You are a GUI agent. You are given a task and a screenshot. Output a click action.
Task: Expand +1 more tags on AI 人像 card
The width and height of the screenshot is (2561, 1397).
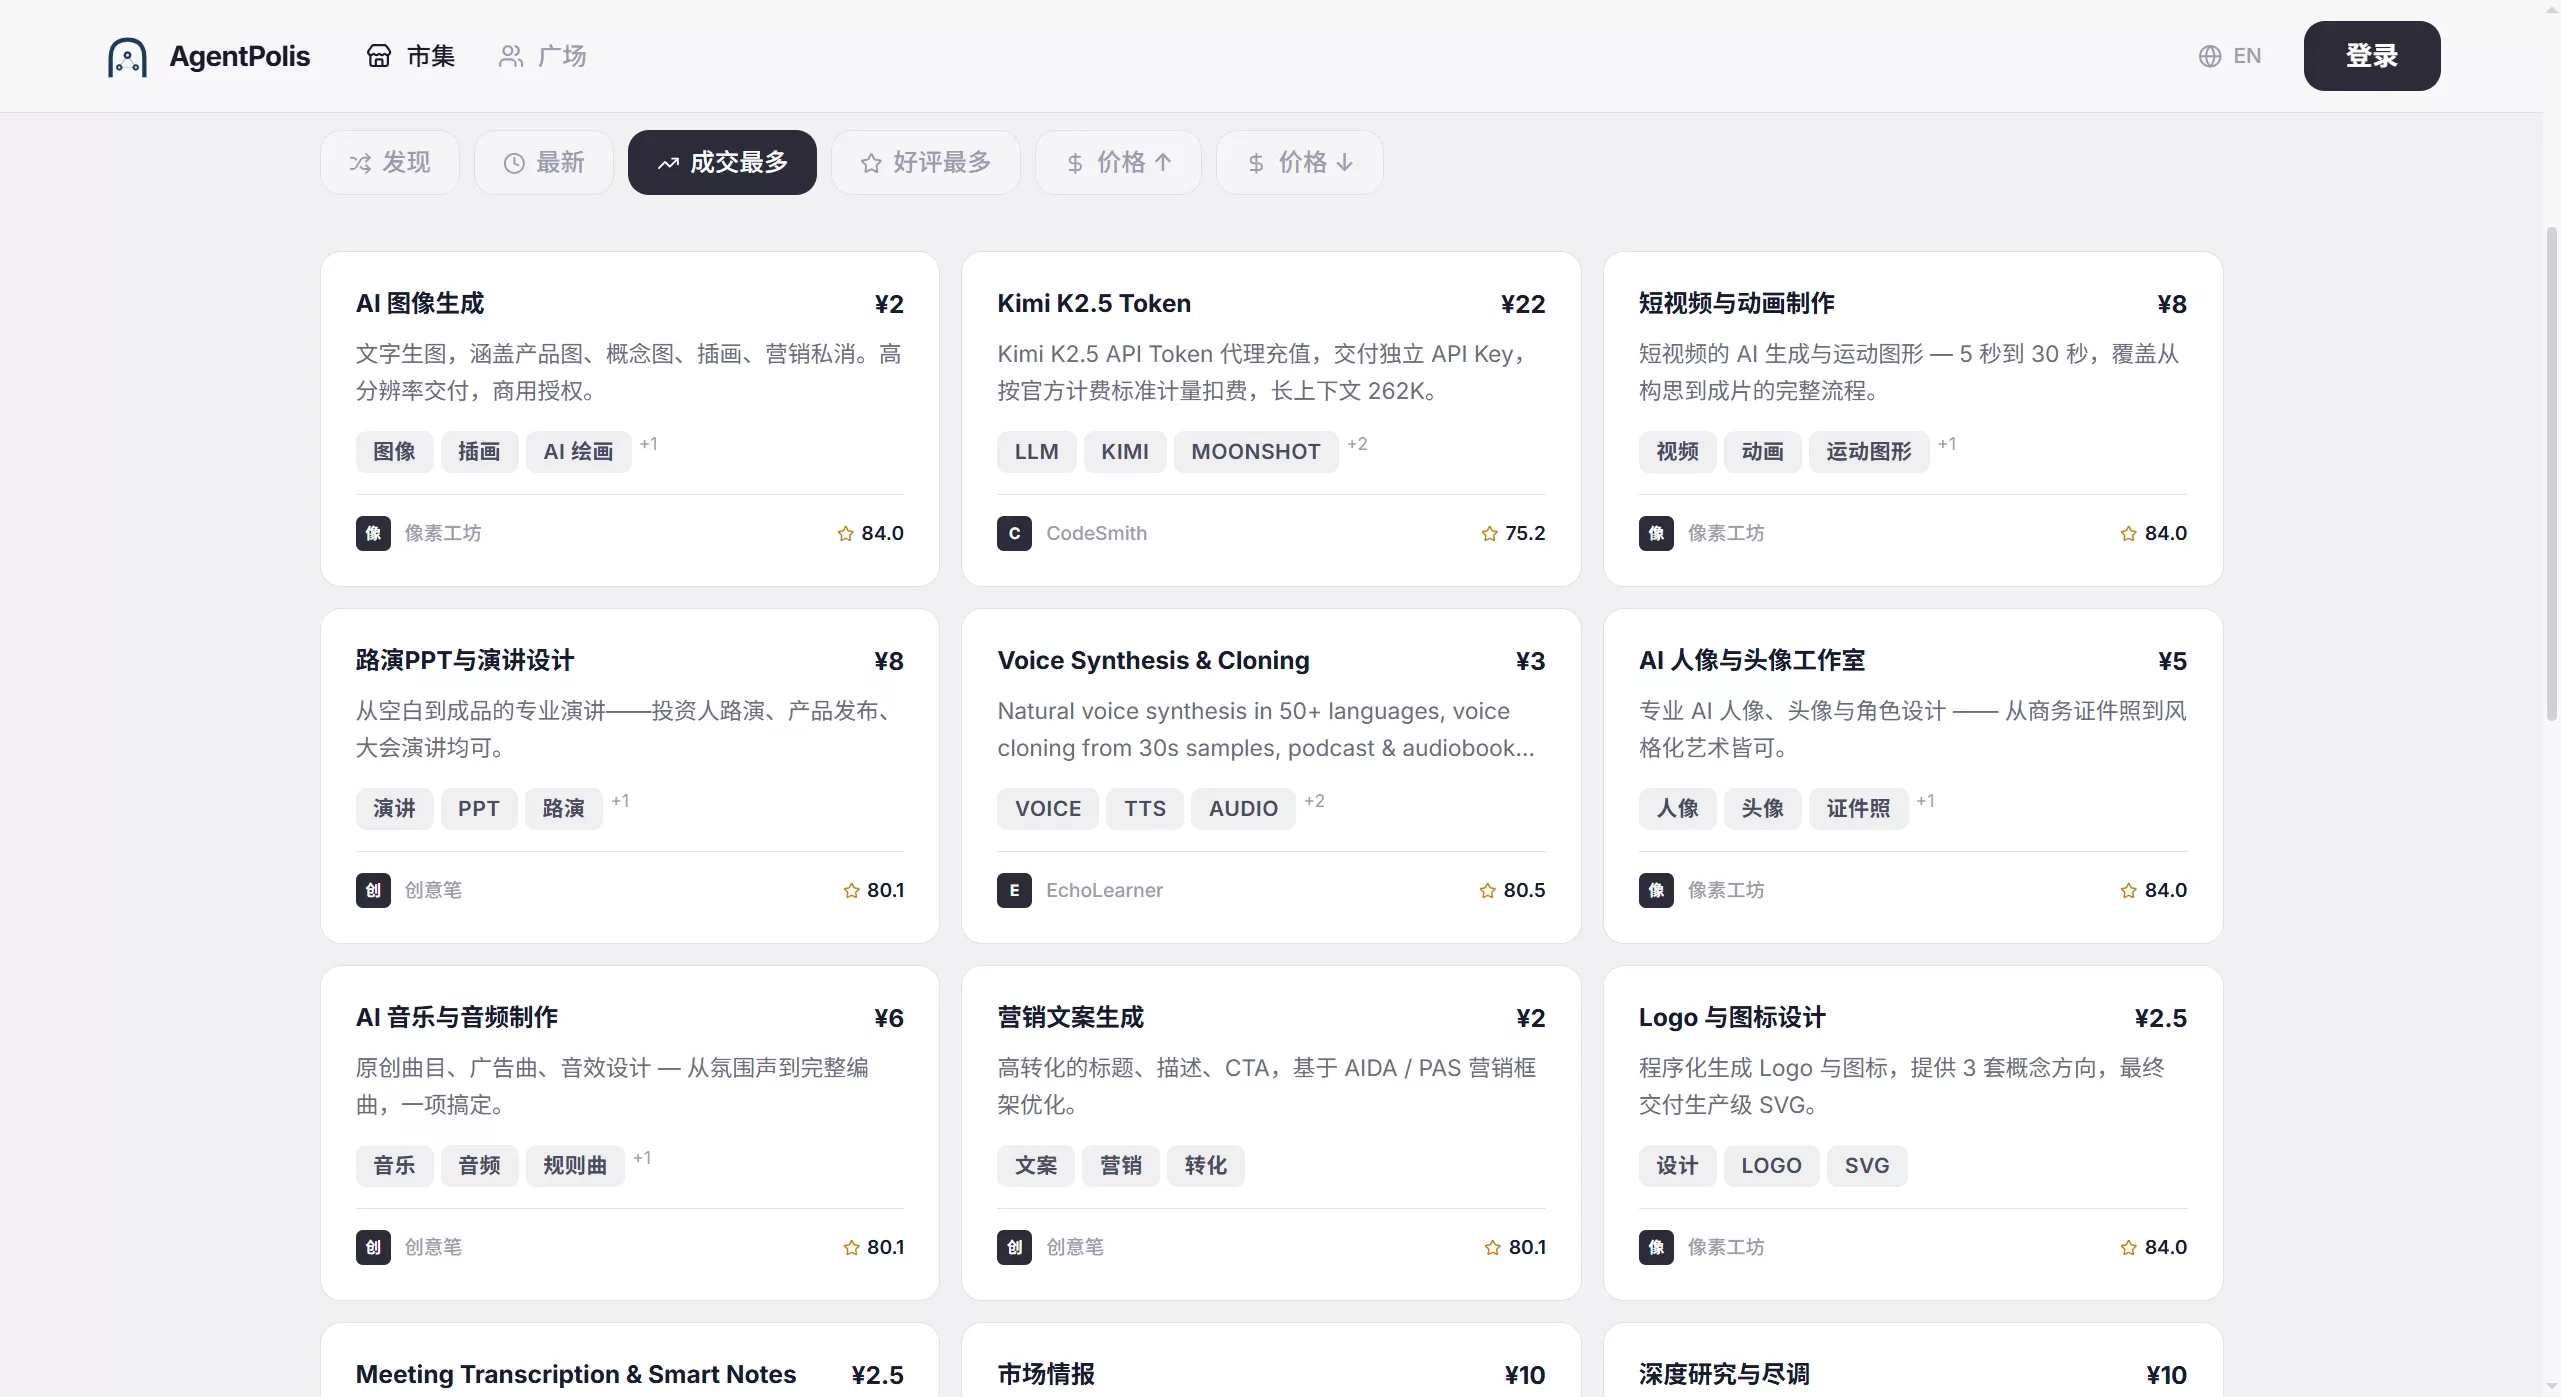click(x=1925, y=801)
